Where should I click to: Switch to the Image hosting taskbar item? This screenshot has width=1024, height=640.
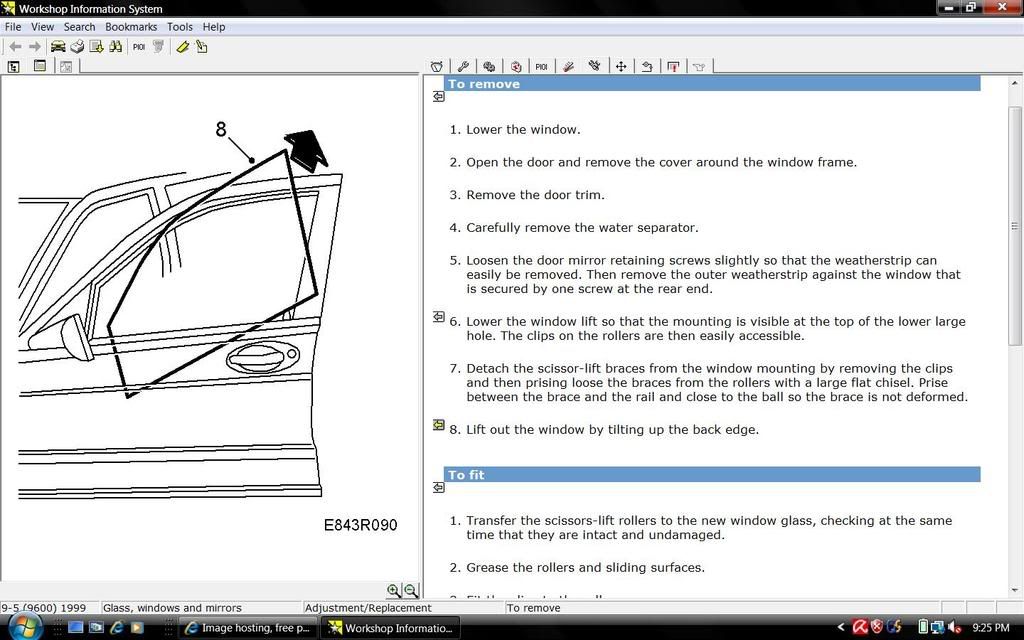[248, 628]
